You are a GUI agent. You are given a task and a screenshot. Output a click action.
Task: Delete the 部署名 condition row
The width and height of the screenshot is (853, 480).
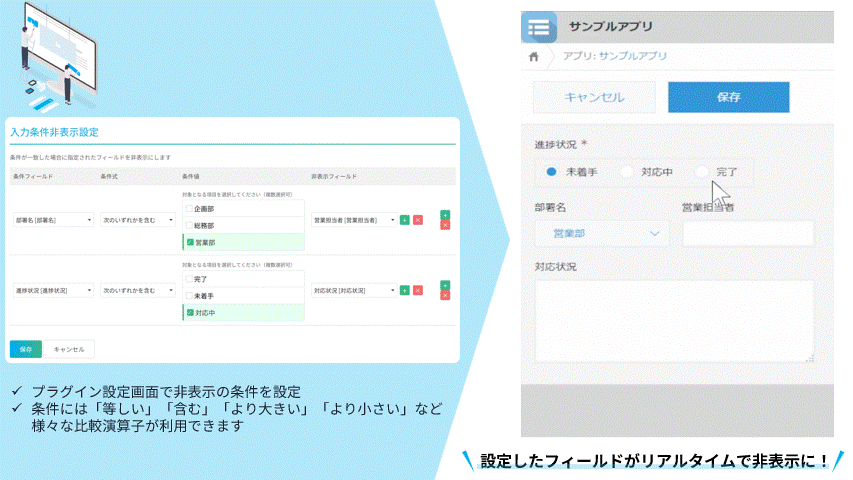click(x=445, y=225)
